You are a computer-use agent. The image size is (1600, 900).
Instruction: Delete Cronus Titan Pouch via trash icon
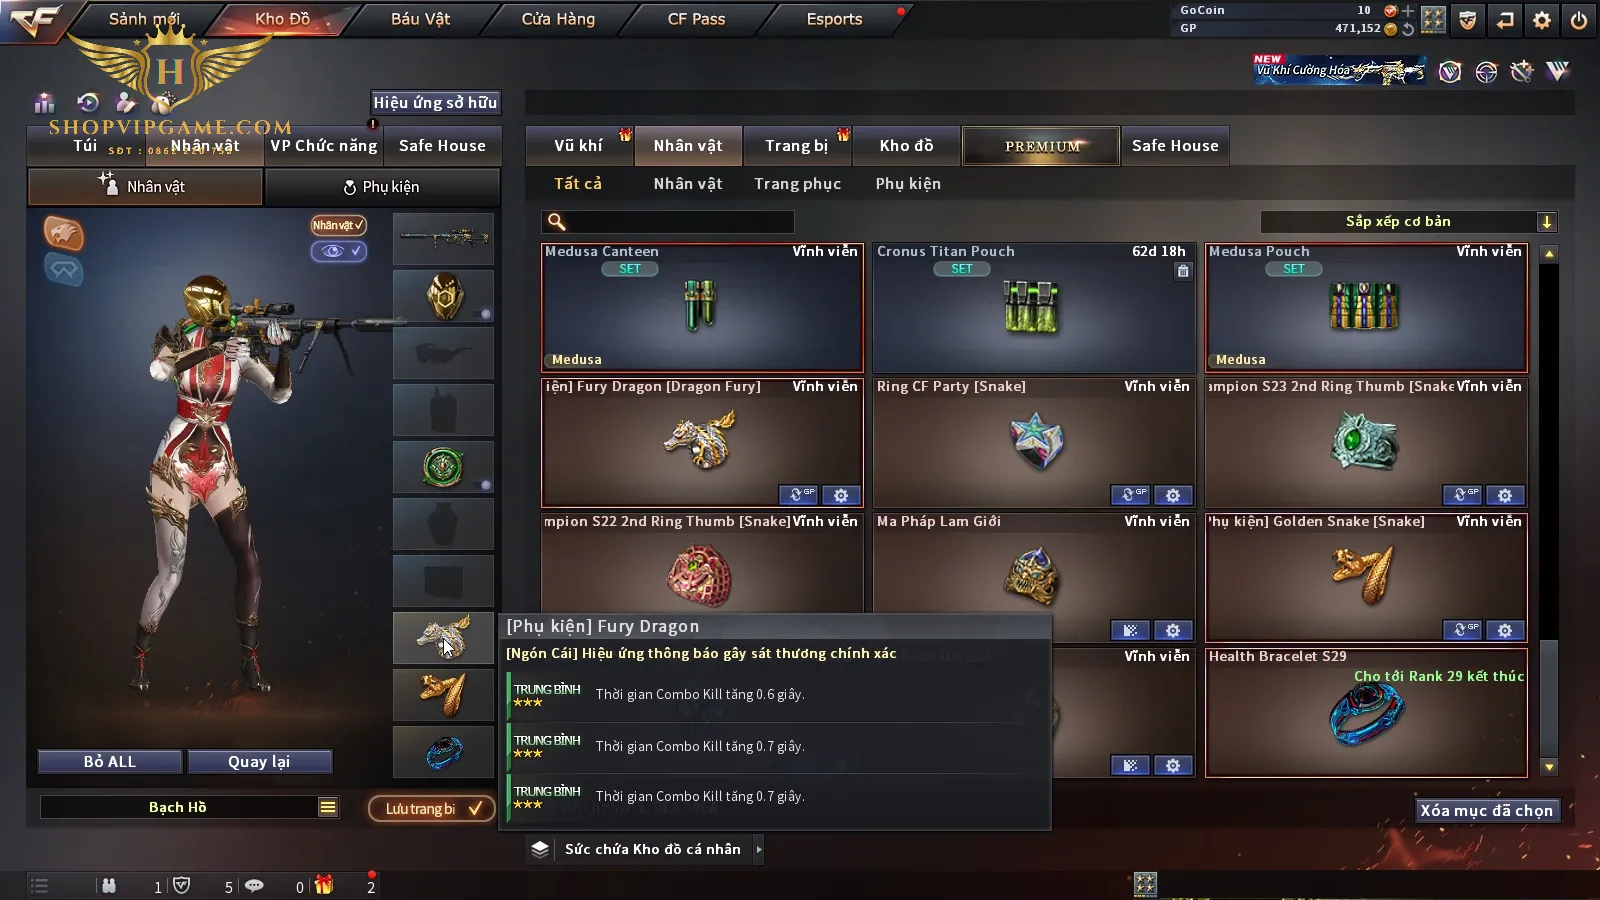point(1183,271)
